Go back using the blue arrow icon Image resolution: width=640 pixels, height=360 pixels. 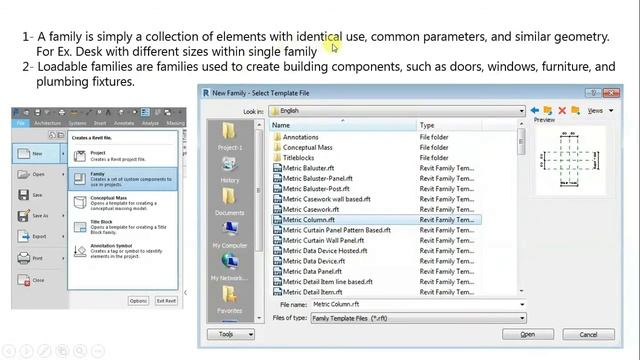535,110
